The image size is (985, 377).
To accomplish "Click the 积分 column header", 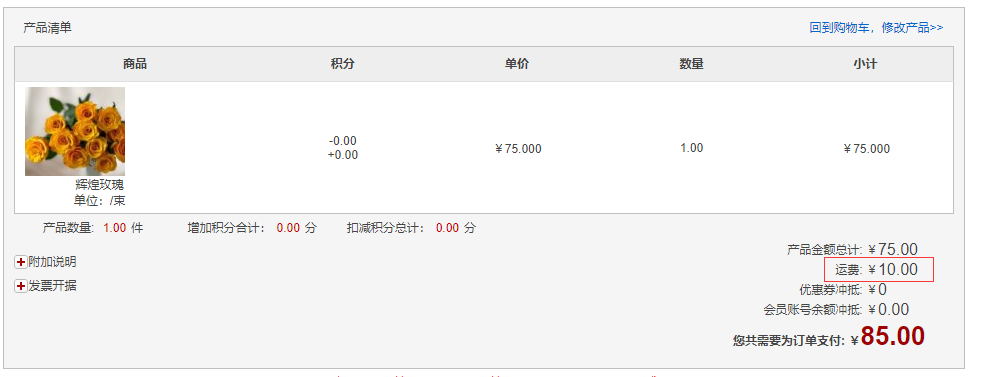I will coord(342,63).
